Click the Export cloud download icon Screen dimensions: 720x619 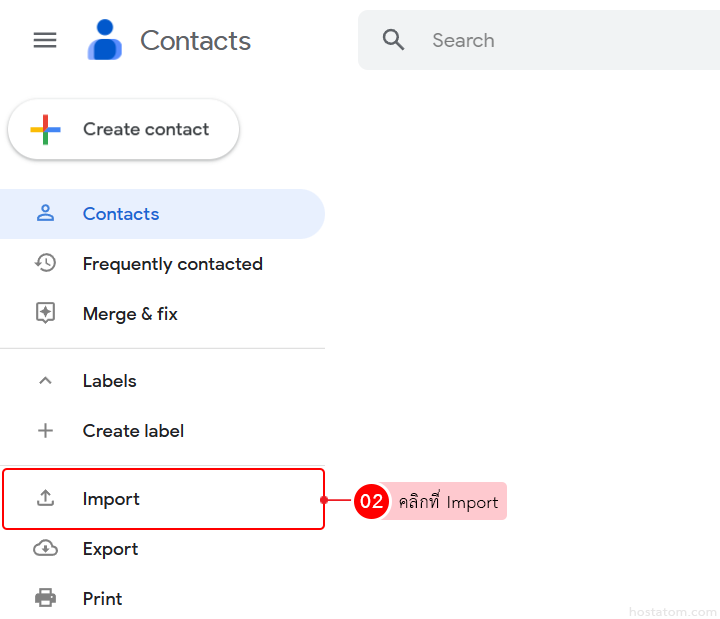pyautogui.click(x=45, y=548)
